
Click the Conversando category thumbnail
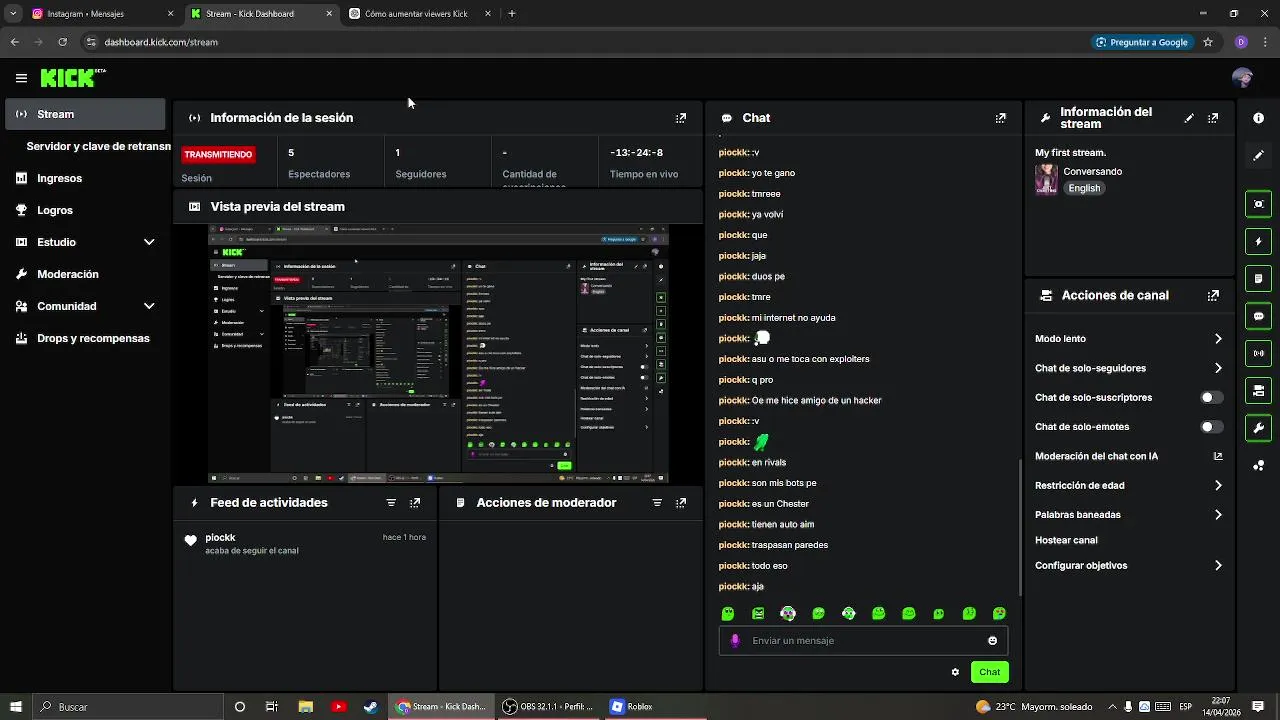click(x=1046, y=179)
